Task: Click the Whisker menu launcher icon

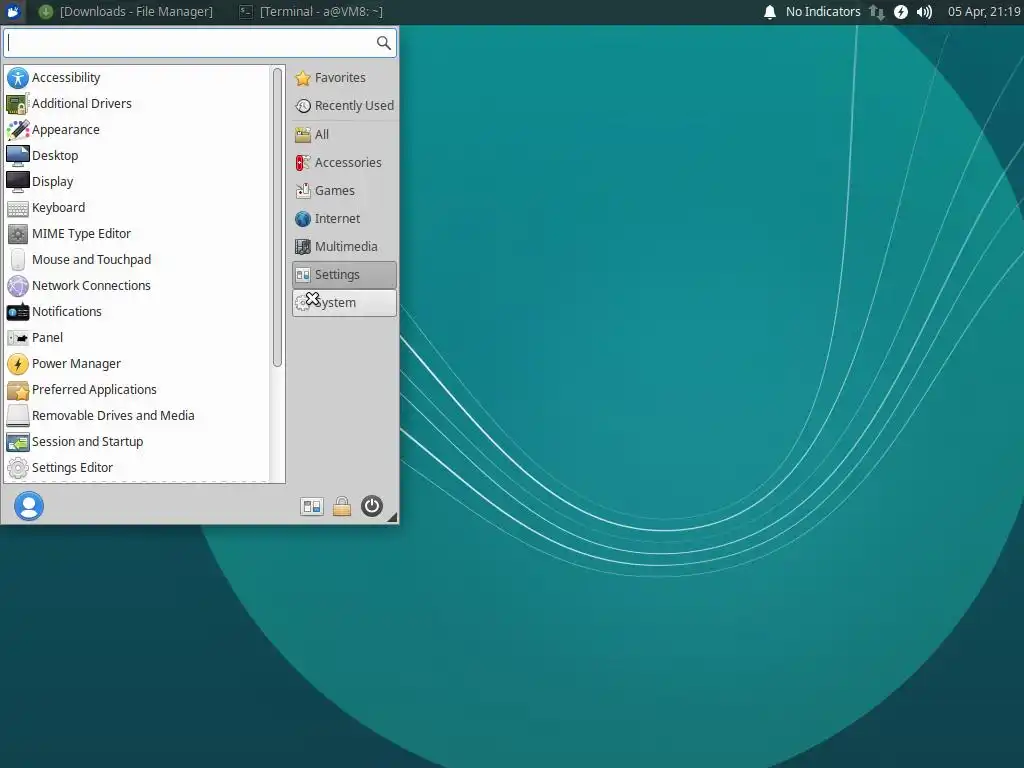Action: pos(12,12)
